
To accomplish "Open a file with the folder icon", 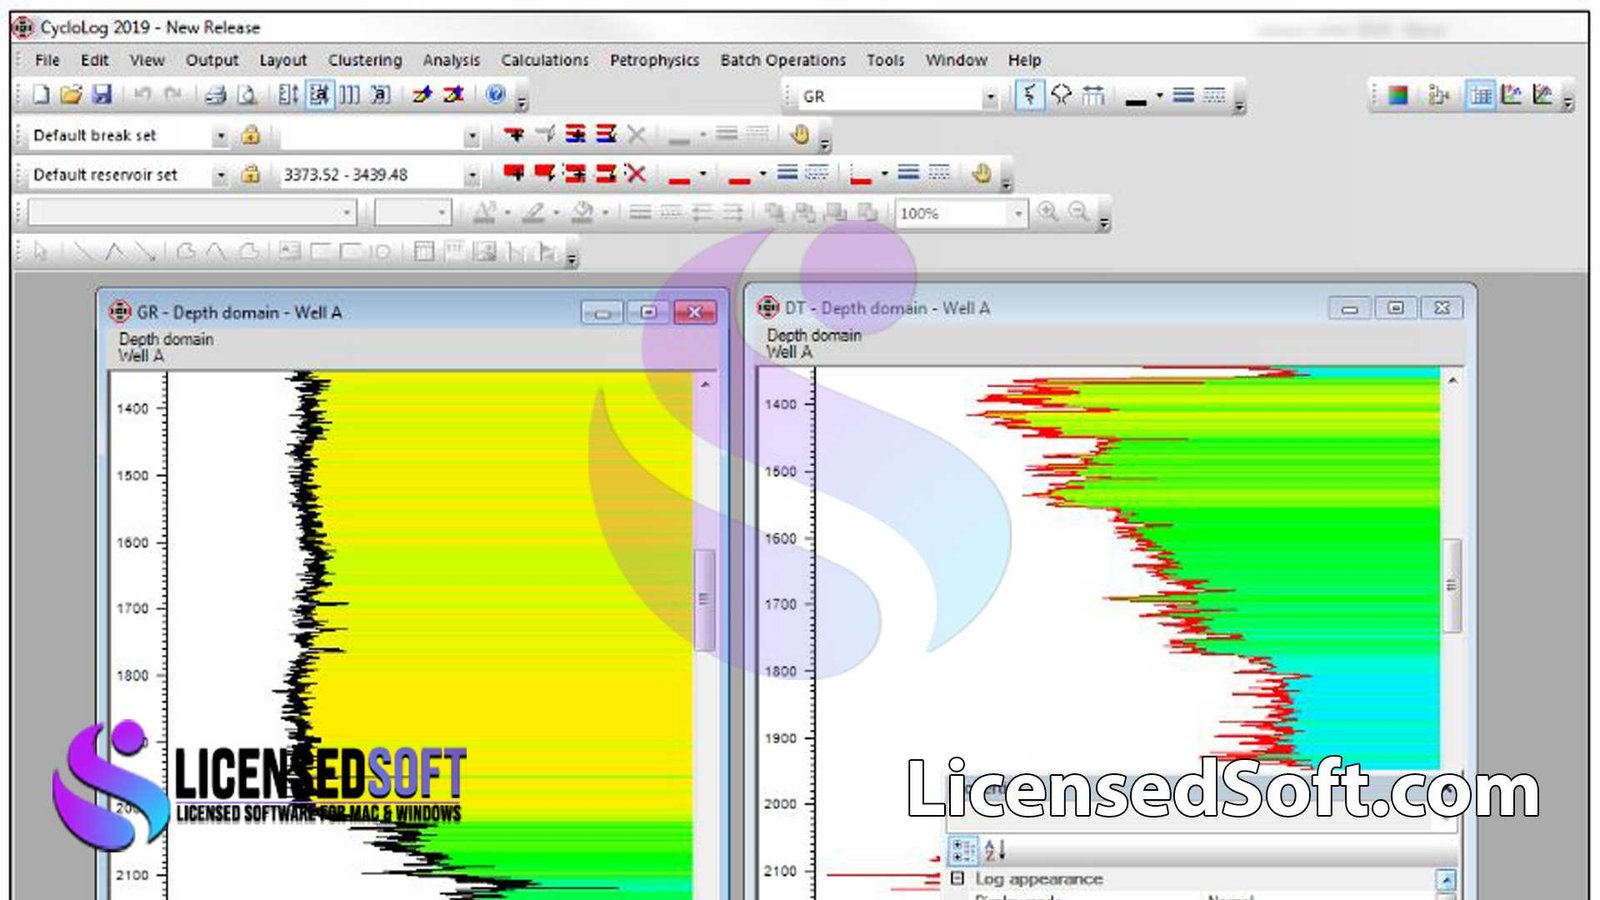I will (x=71, y=95).
